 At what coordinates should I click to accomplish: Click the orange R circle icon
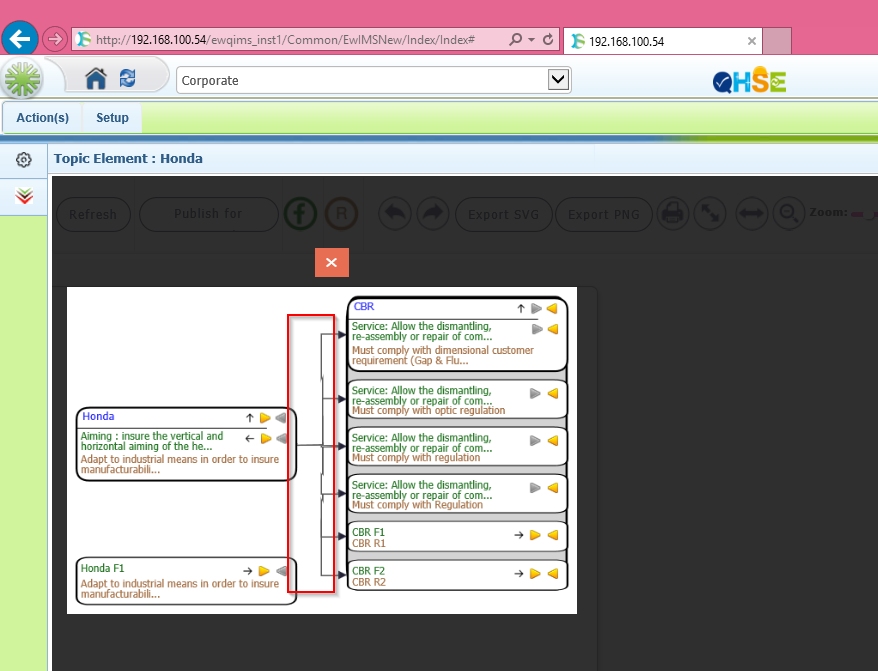click(342, 213)
